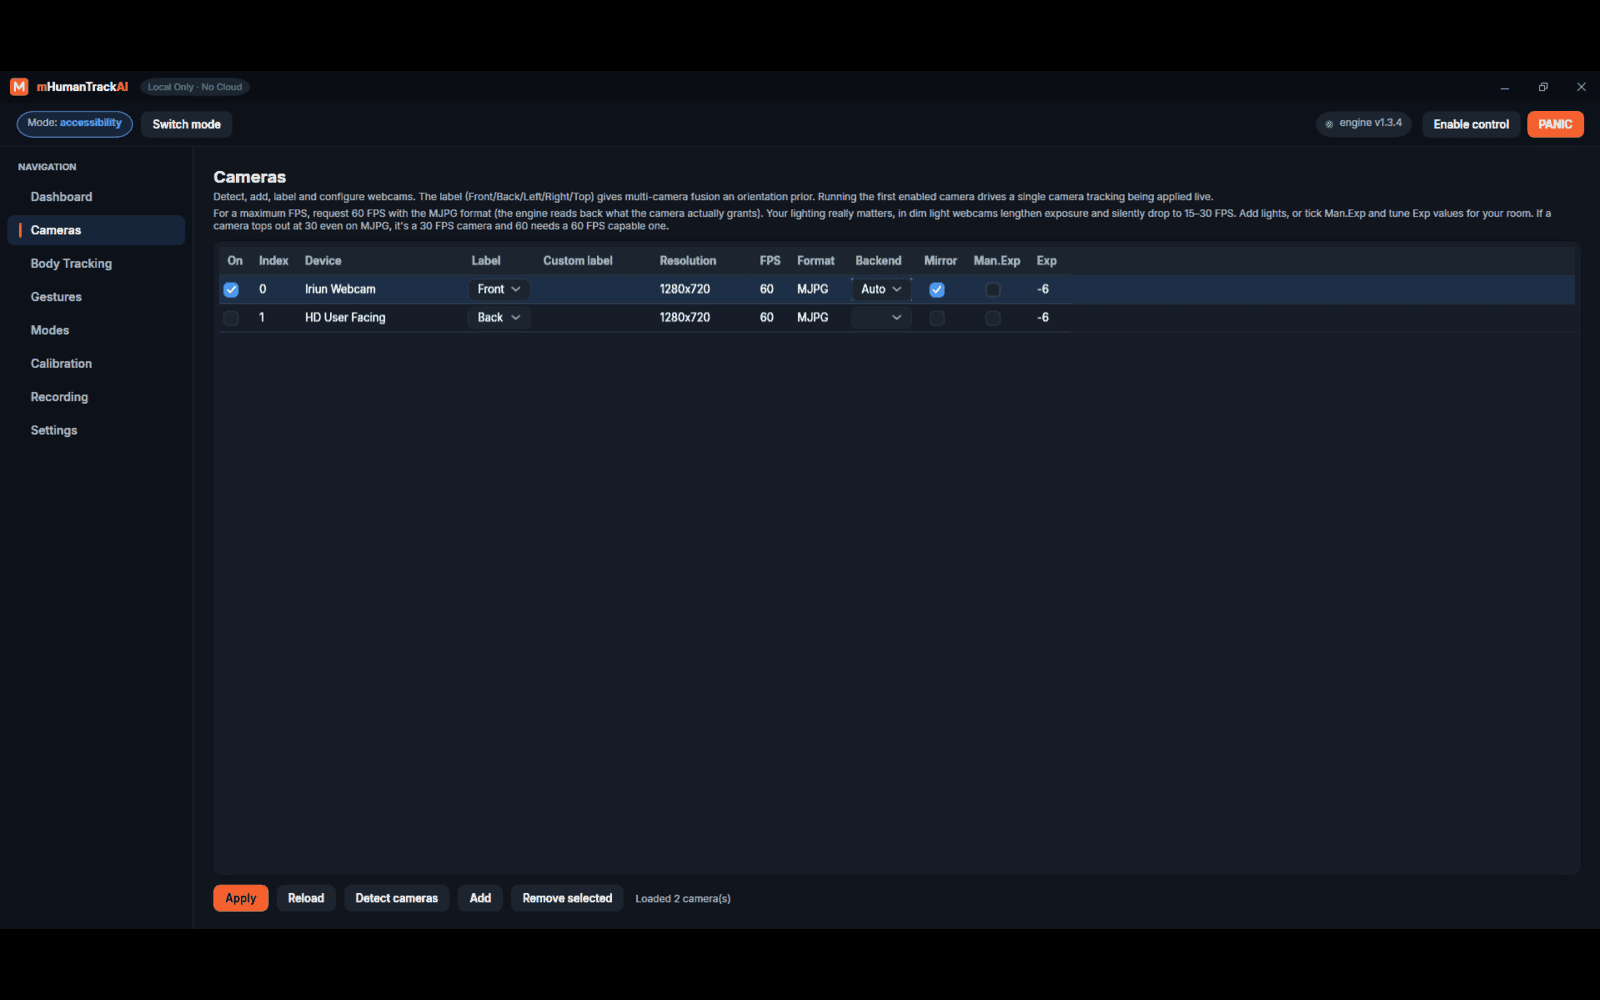This screenshot has height=1000, width=1600.
Task: Click the Mode: accessibility badge
Action: click(75, 124)
